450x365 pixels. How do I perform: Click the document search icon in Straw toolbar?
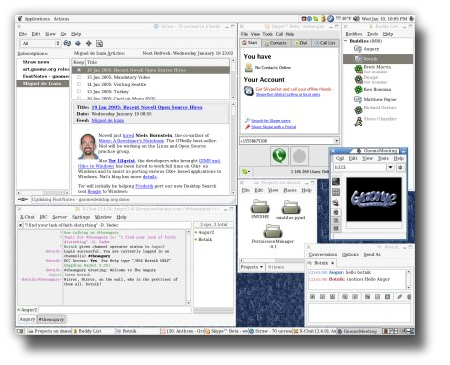click(x=99, y=43)
